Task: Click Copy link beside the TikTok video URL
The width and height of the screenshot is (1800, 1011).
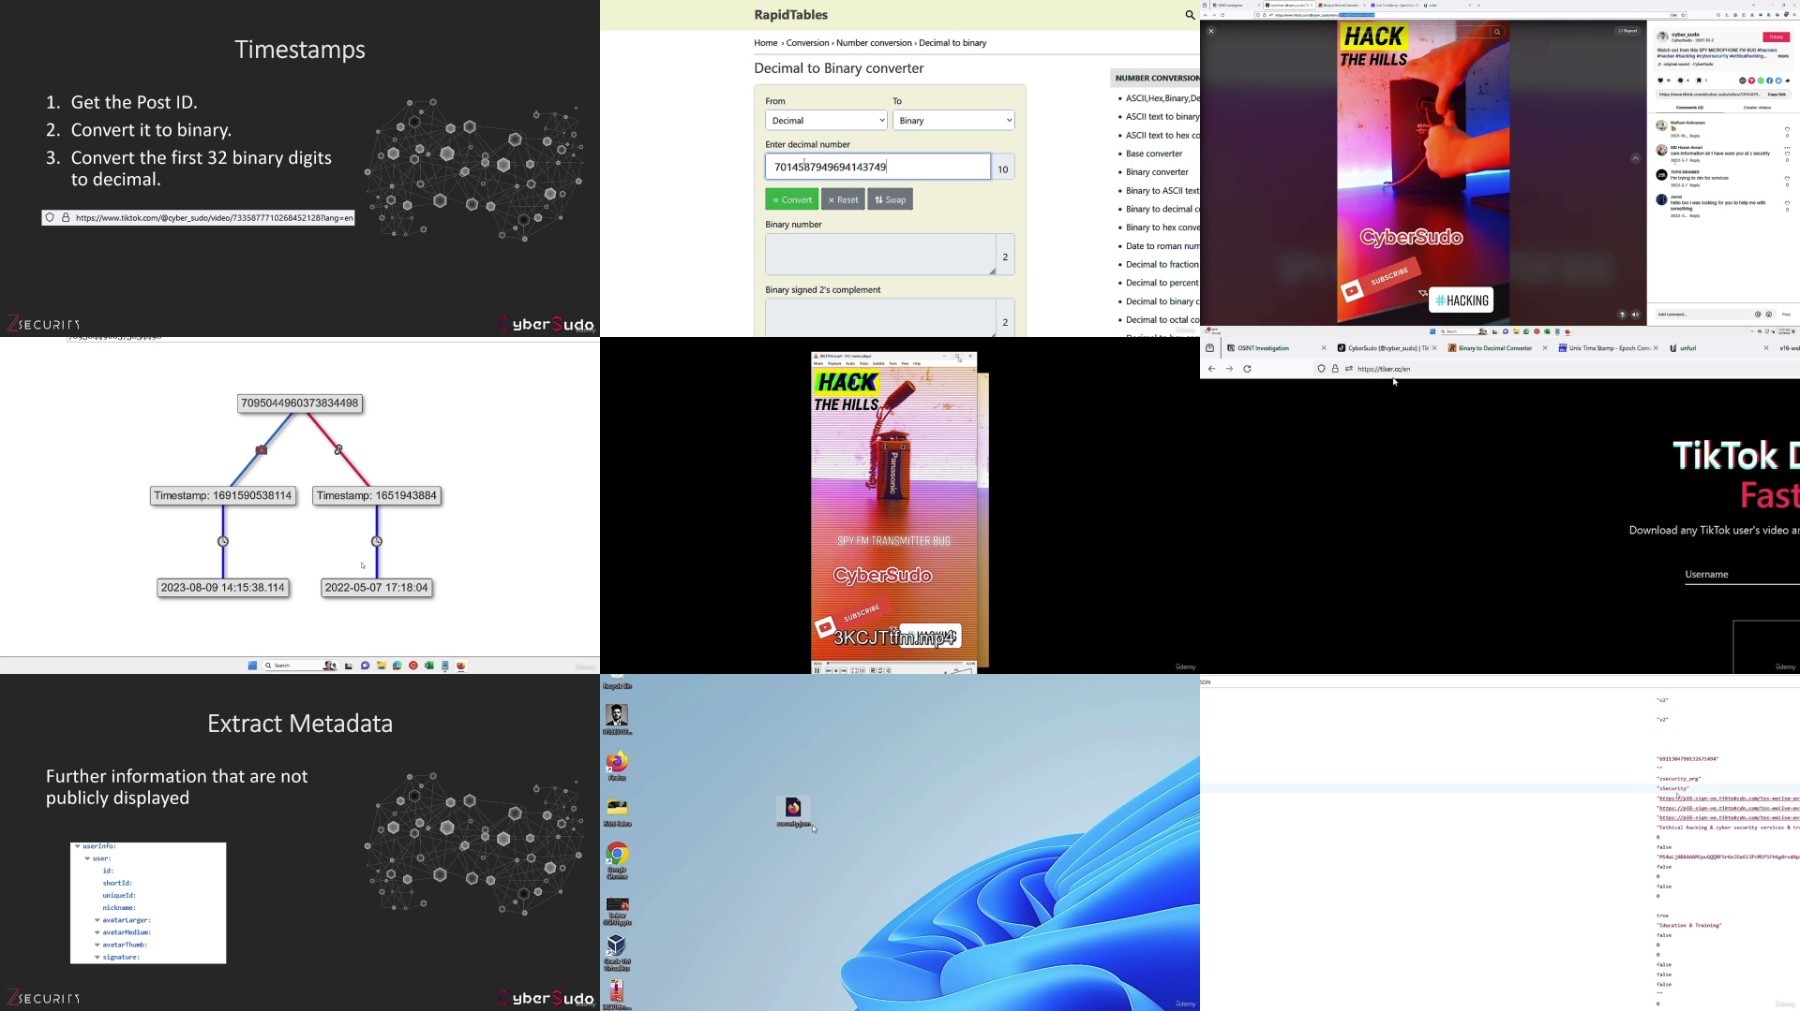Action: tap(1776, 94)
